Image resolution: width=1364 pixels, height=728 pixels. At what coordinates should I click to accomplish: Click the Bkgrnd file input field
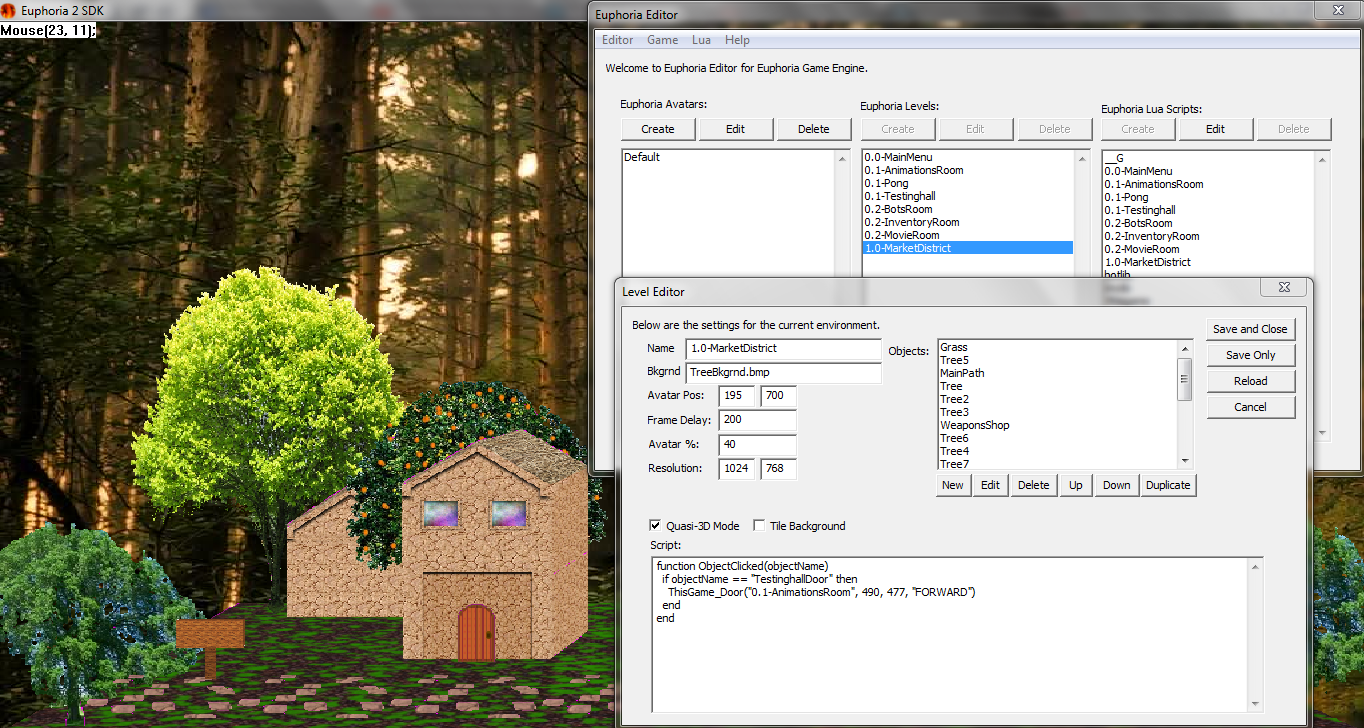tap(784, 372)
